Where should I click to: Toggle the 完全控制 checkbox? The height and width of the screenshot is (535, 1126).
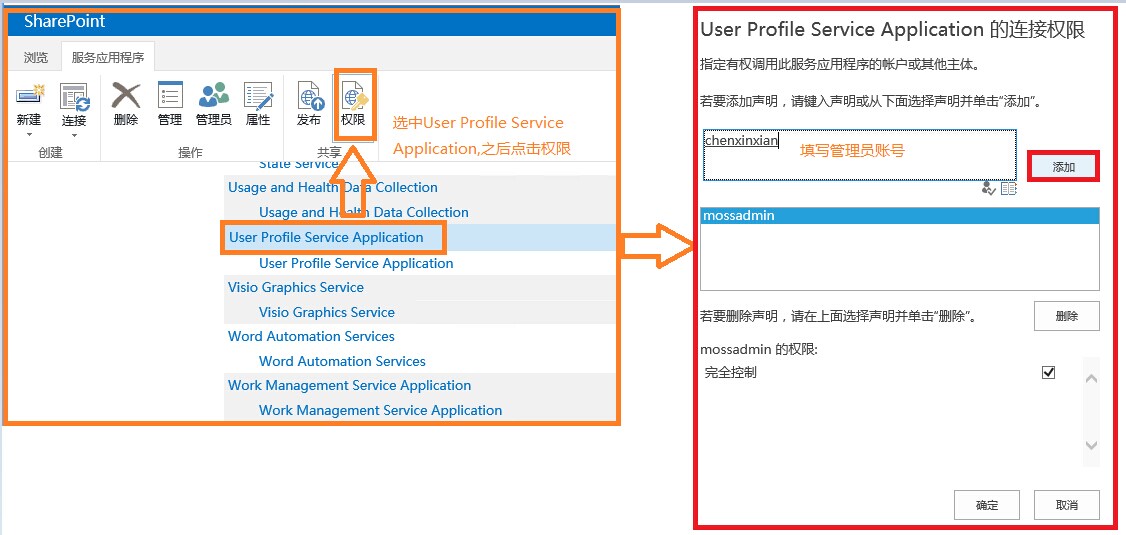pos(1048,373)
